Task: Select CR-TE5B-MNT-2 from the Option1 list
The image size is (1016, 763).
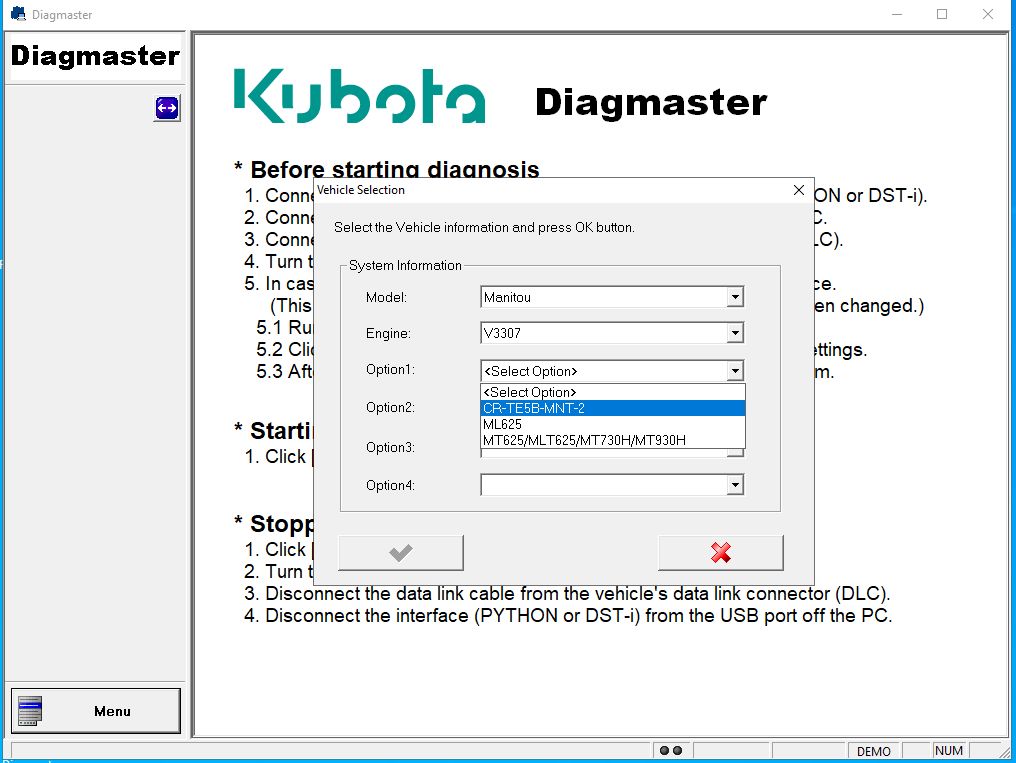Action: pos(613,408)
